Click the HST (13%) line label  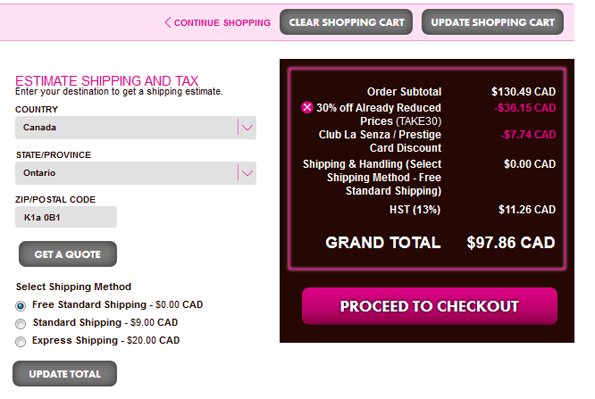415,210
